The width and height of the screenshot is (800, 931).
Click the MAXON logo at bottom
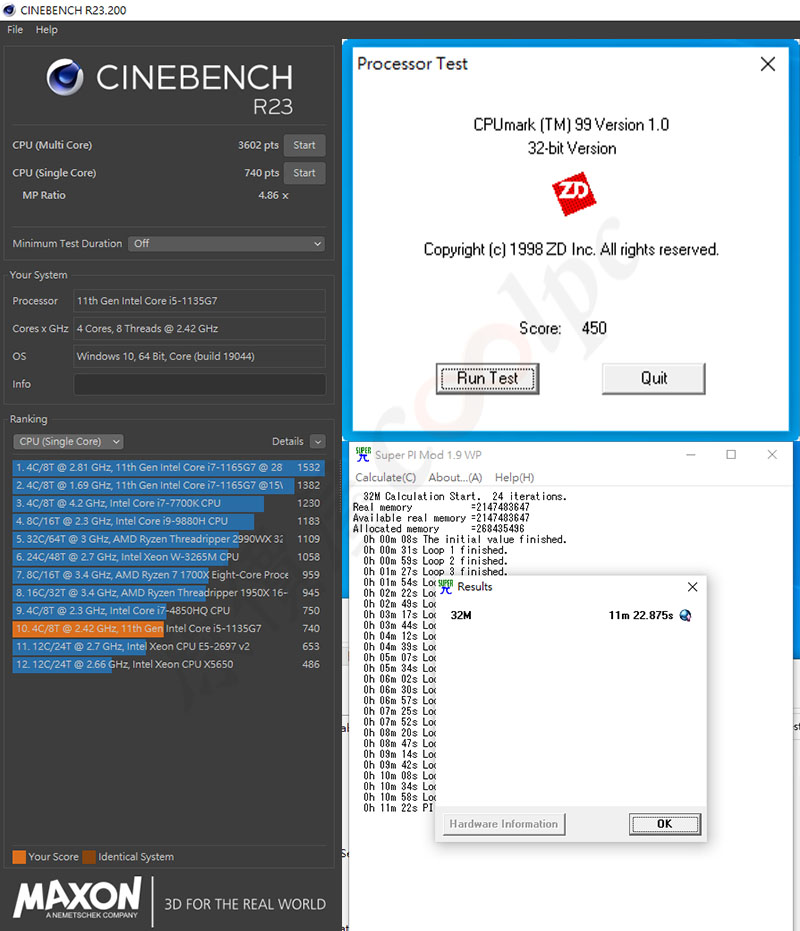(x=77, y=900)
